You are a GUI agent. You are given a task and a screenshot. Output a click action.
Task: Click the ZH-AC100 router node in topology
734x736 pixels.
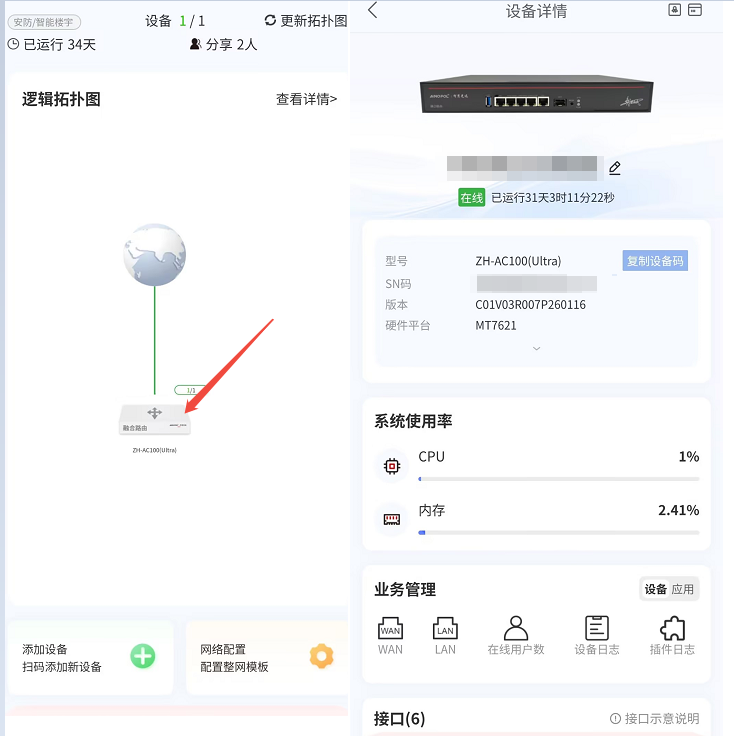tap(154, 419)
